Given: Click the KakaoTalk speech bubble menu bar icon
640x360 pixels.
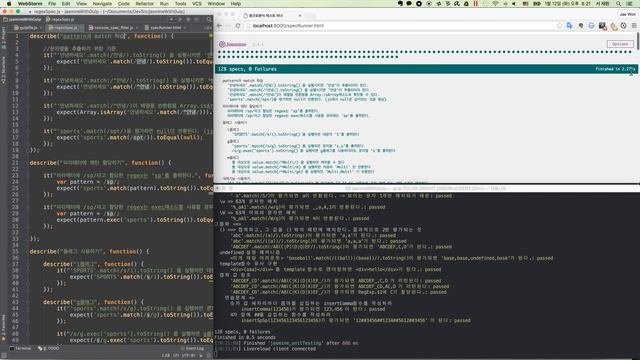Looking at the screenshot, I should click(x=409, y=4).
